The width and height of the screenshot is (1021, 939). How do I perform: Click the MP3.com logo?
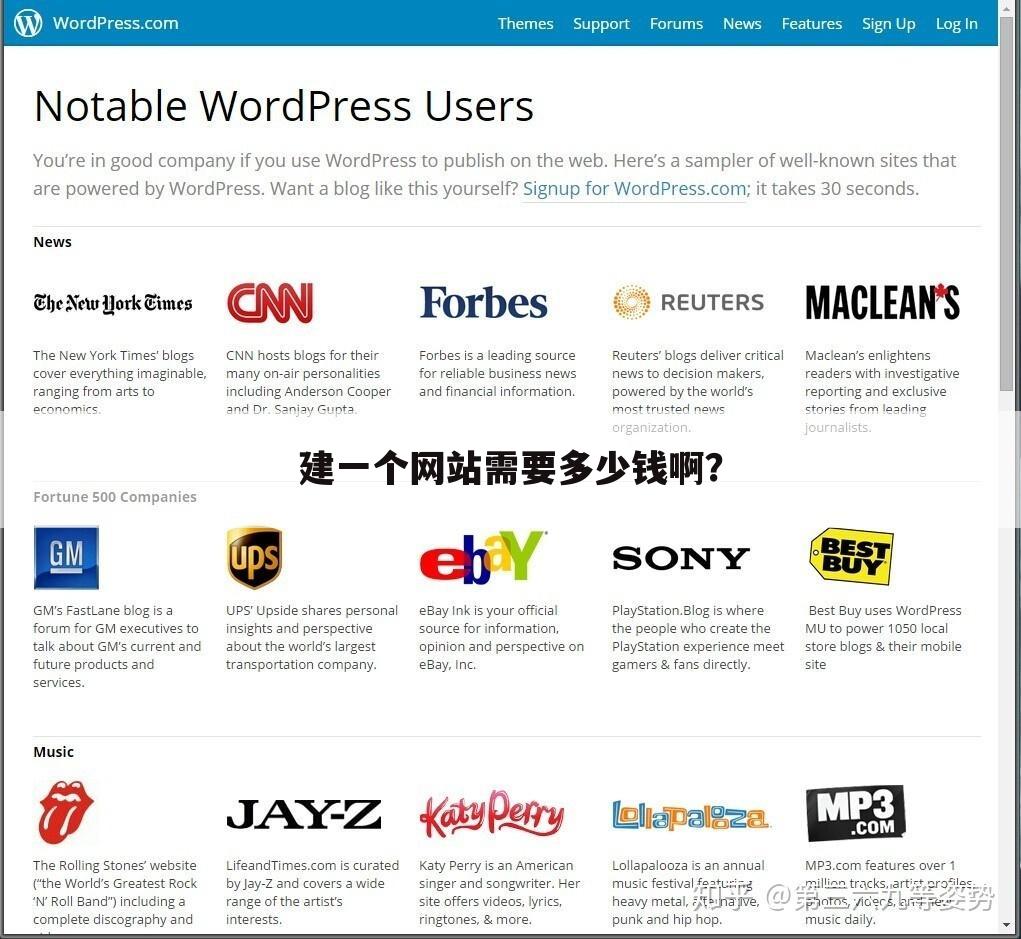pos(855,813)
